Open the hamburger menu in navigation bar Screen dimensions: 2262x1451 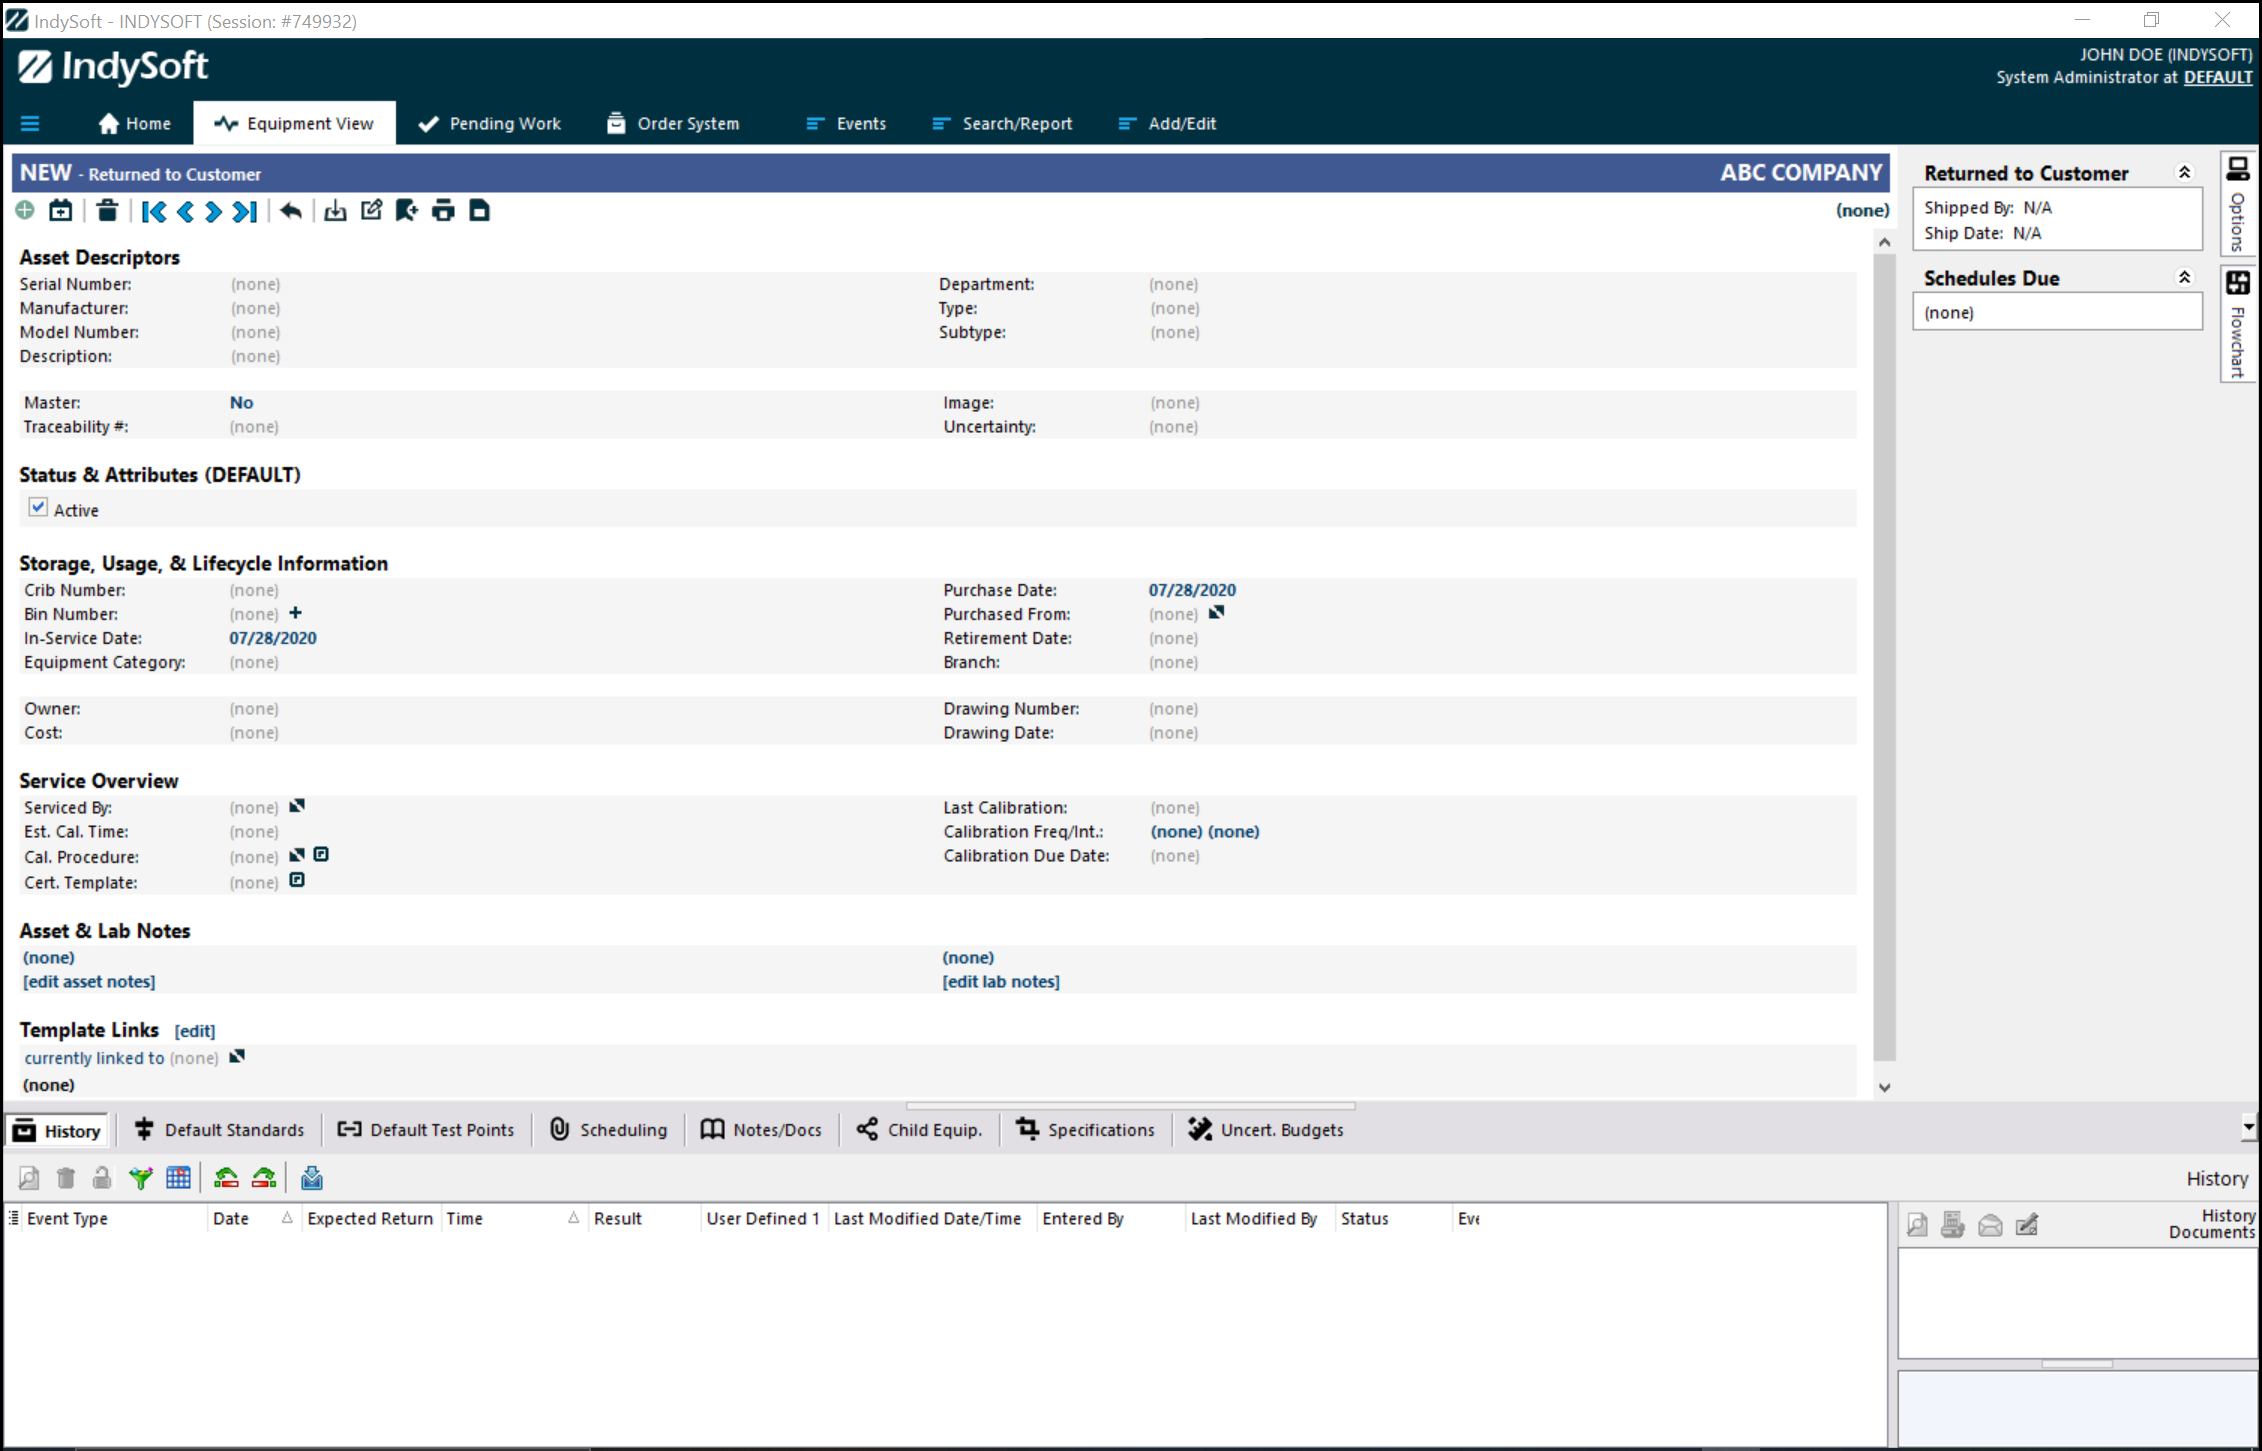tap(30, 124)
